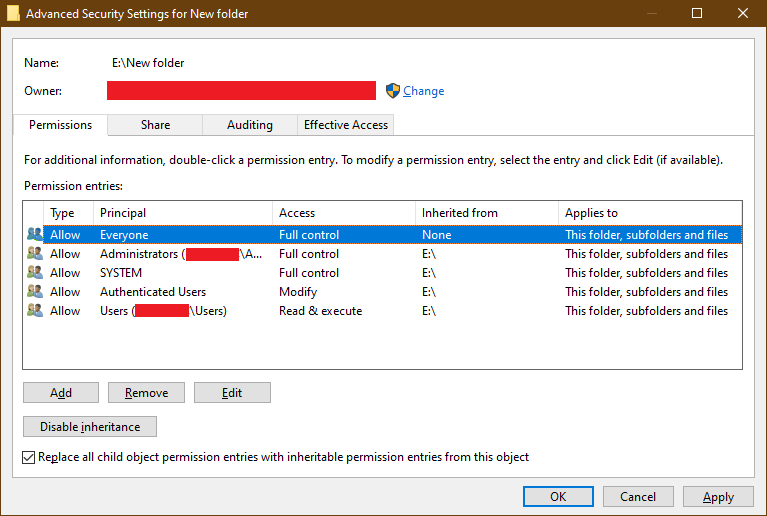767x516 pixels.
Task: Click the Edit button
Action: (x=232, y=393)
